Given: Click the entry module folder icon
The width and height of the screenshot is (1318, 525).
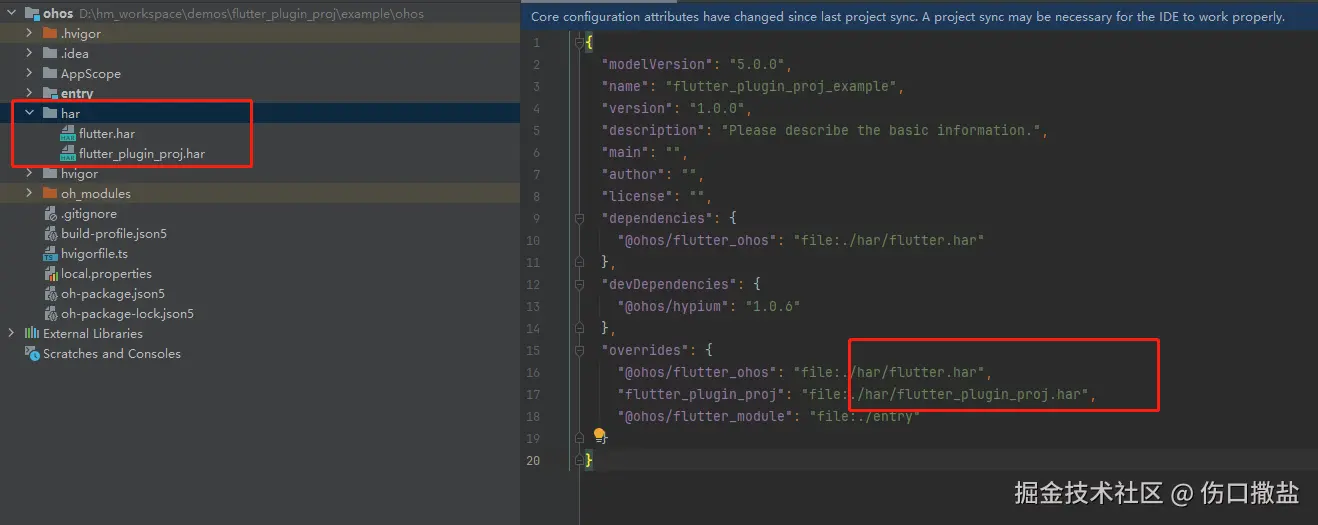Looking at the screenshot, I should point(51,94).
